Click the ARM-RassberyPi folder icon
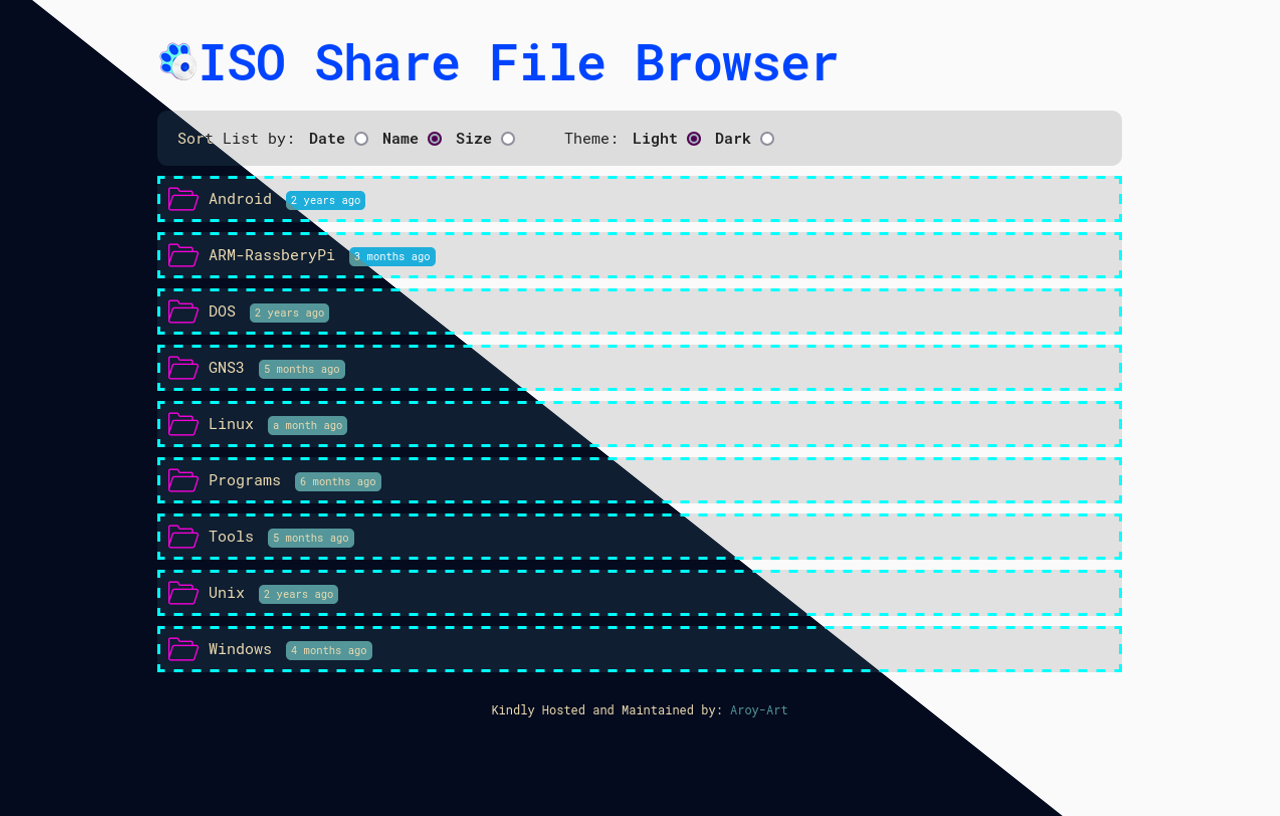Screen dimensions: 1280x816 coord(183,255)
